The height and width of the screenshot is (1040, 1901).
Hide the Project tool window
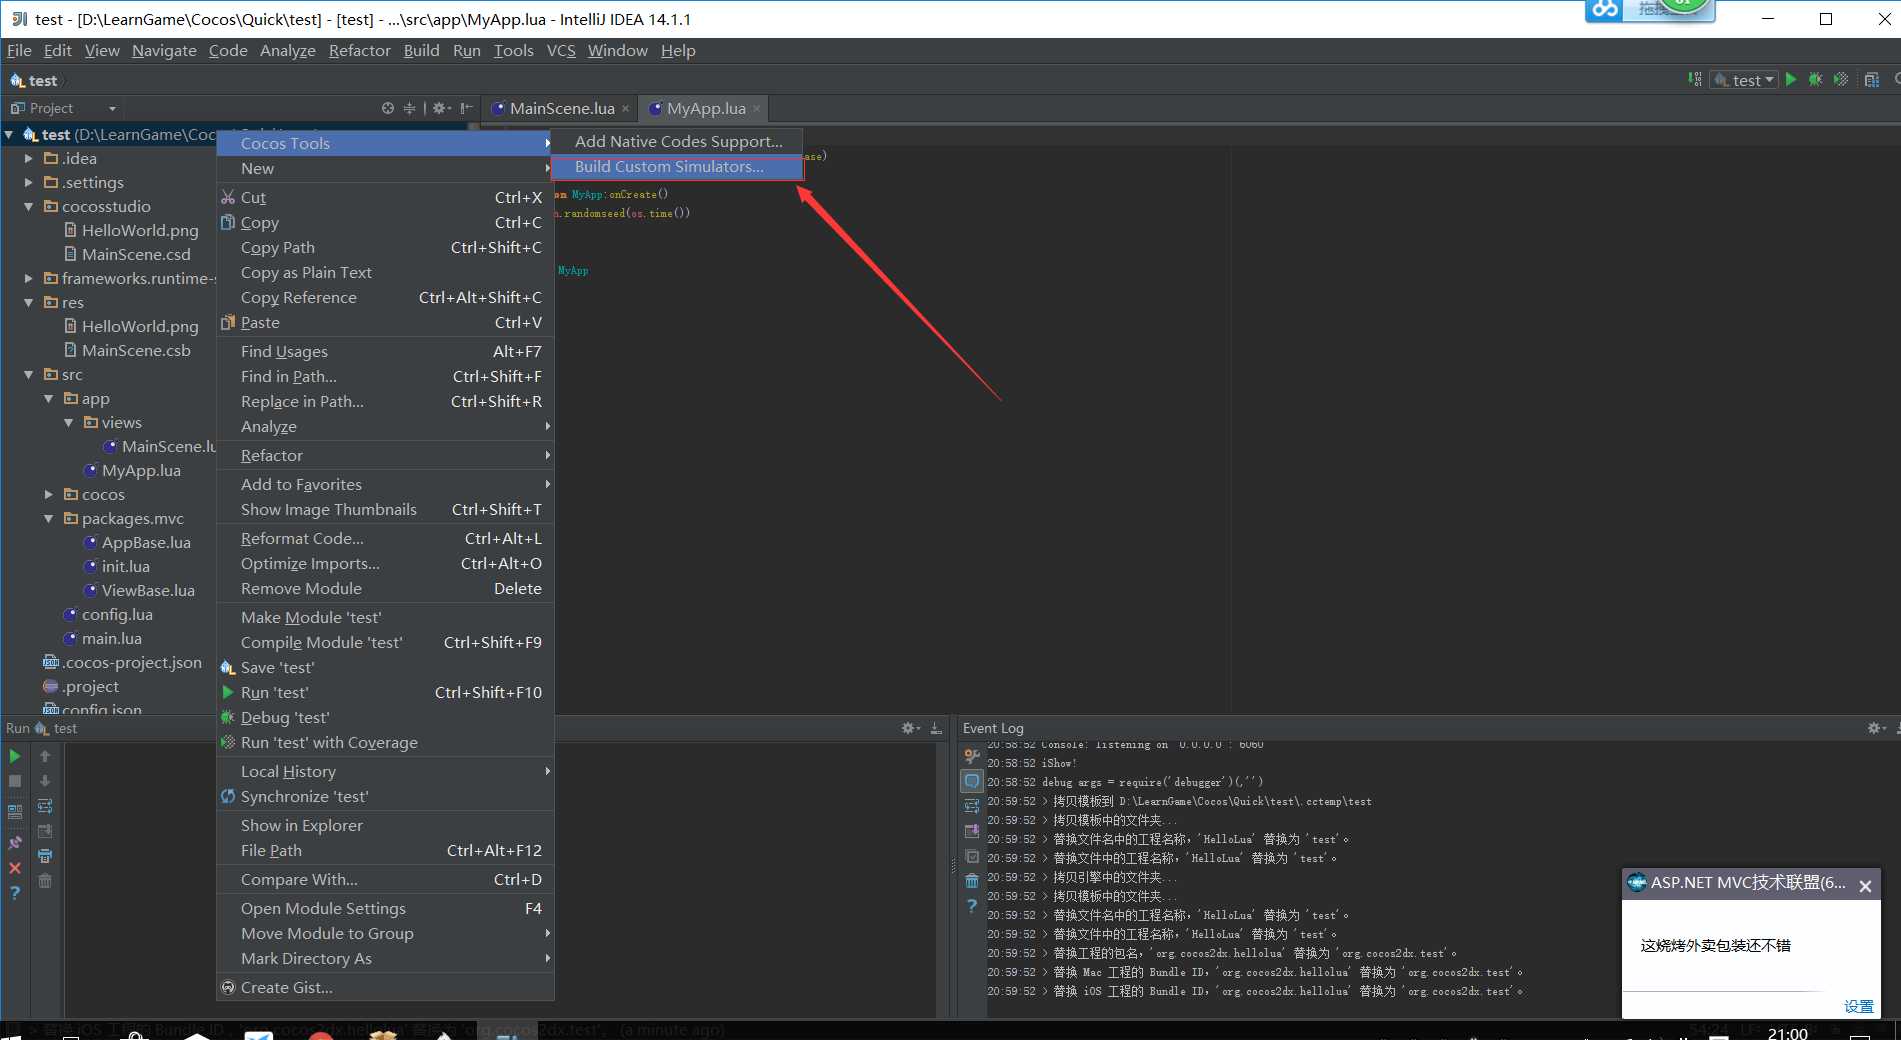[466, 108]
